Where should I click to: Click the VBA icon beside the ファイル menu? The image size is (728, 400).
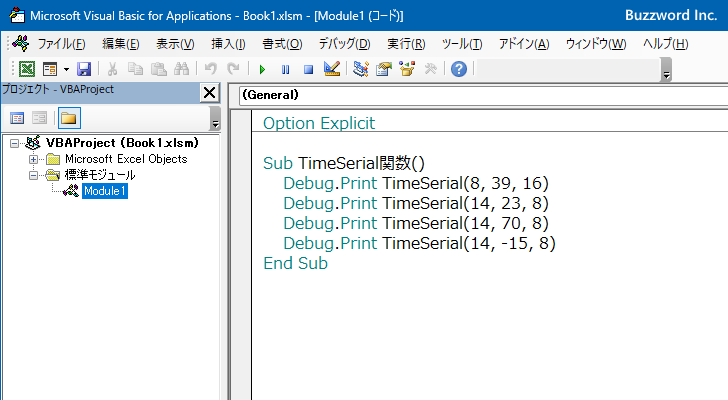pyautogui.click(x=21, y=43)
